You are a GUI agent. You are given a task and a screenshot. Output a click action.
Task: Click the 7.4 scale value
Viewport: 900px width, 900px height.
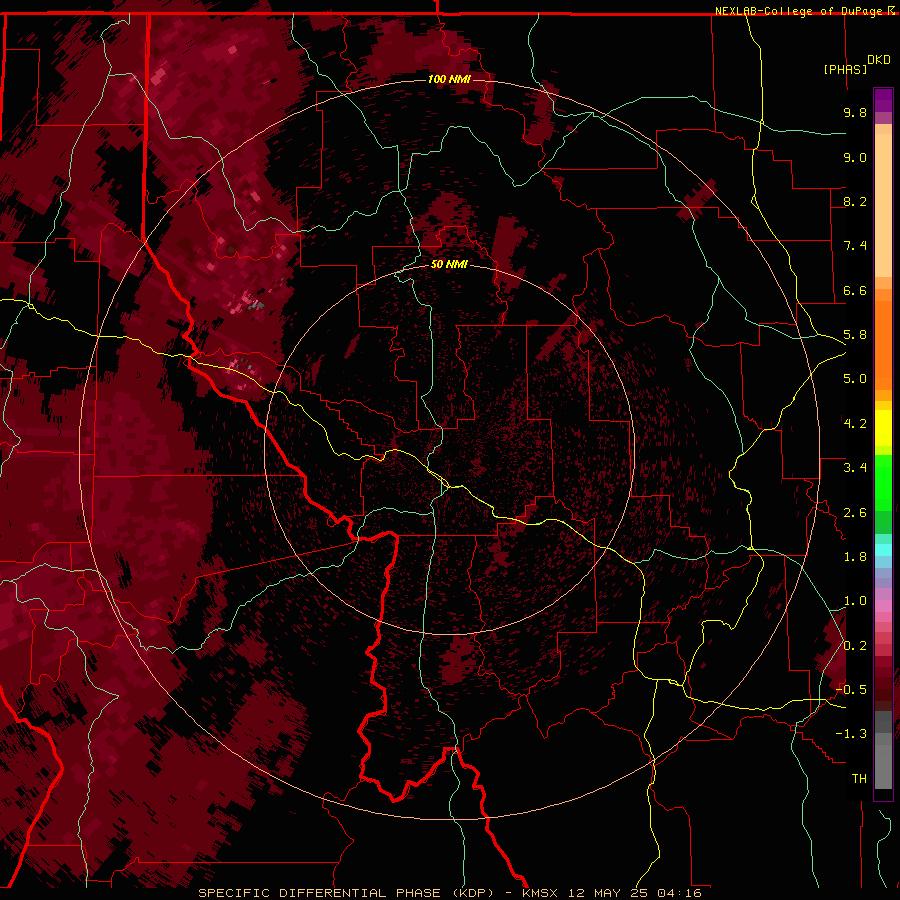point(855,246)
